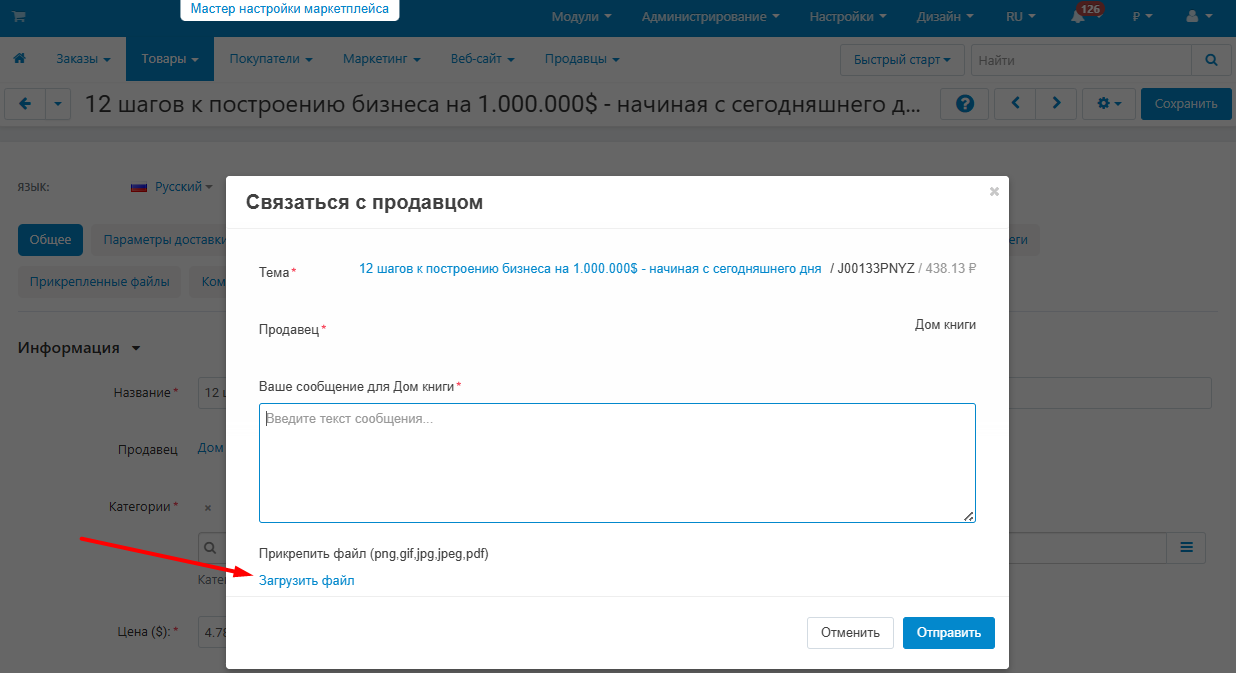Screen dimensions: 1236x673
Task: Click the Цена ($) input field
Action: (x=212, y=632)
